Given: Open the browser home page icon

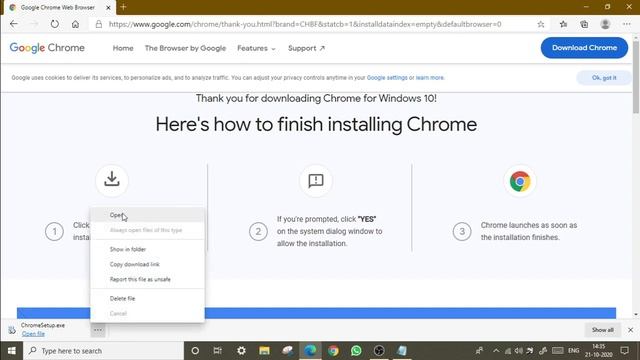Looking at the screenshot, I should click(x=75, y=24).
